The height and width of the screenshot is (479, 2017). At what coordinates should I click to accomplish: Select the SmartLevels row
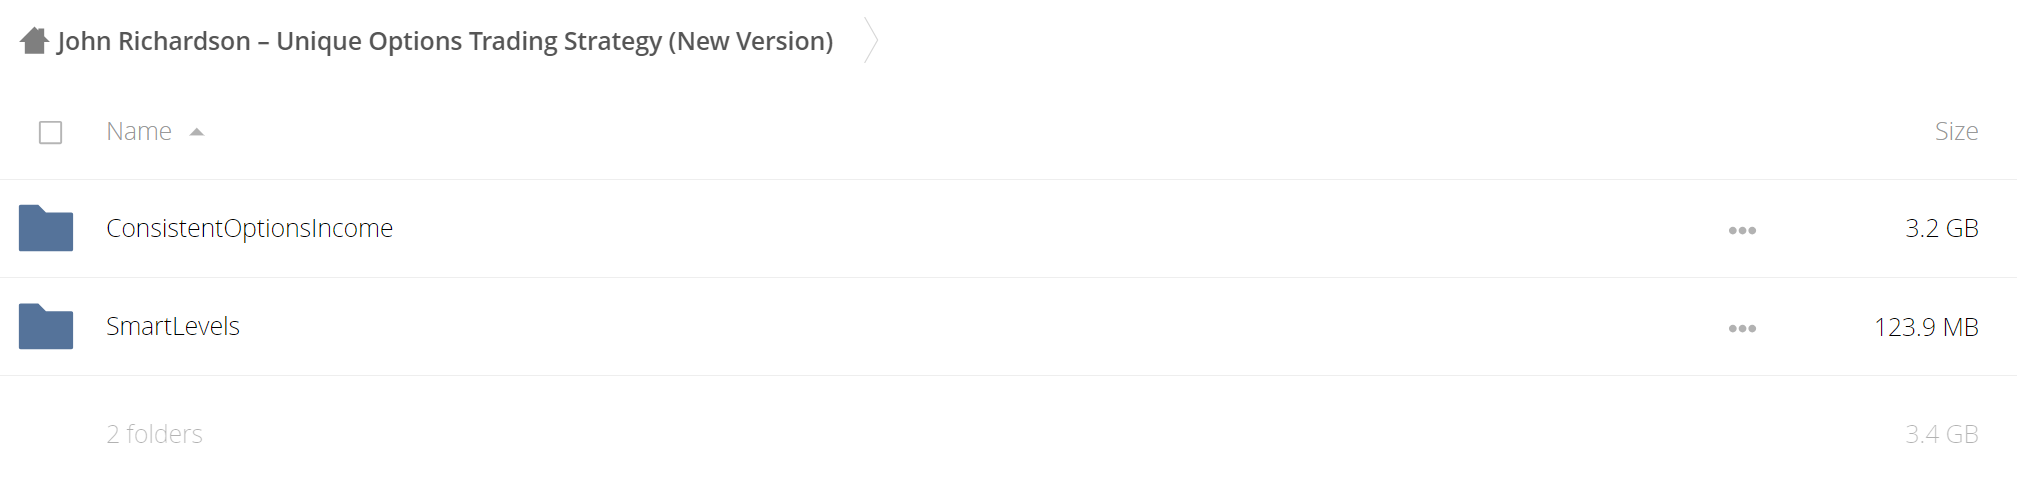point(1008,327)
